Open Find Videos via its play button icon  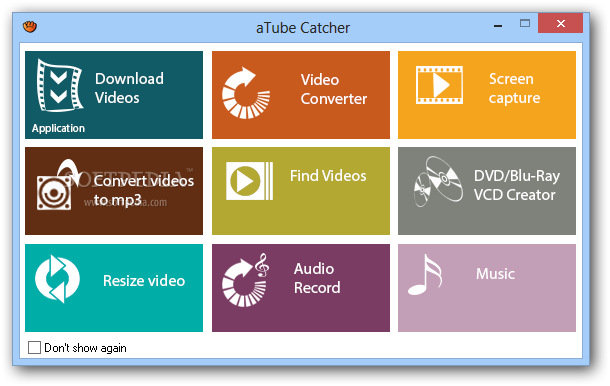(x=249, y=181)
